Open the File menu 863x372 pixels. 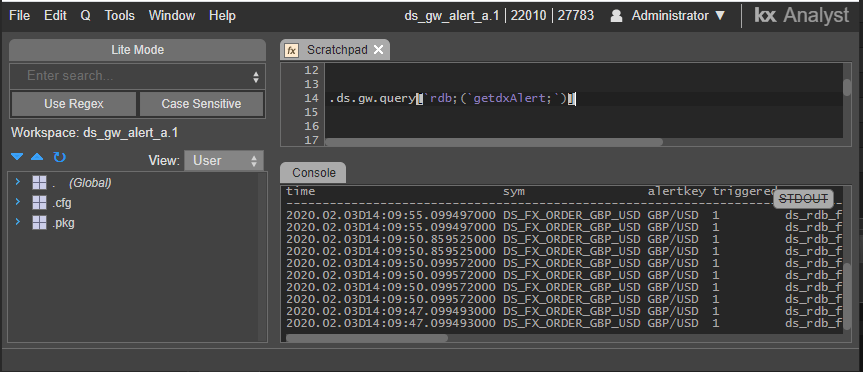click(20, 16)
